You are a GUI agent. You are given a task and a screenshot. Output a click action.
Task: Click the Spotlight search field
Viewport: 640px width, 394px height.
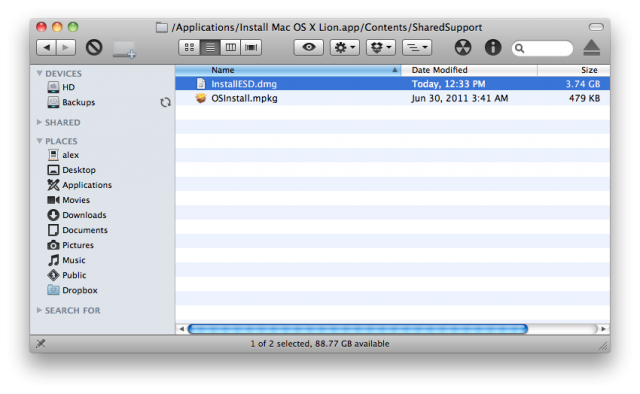(x=542, y=48)
